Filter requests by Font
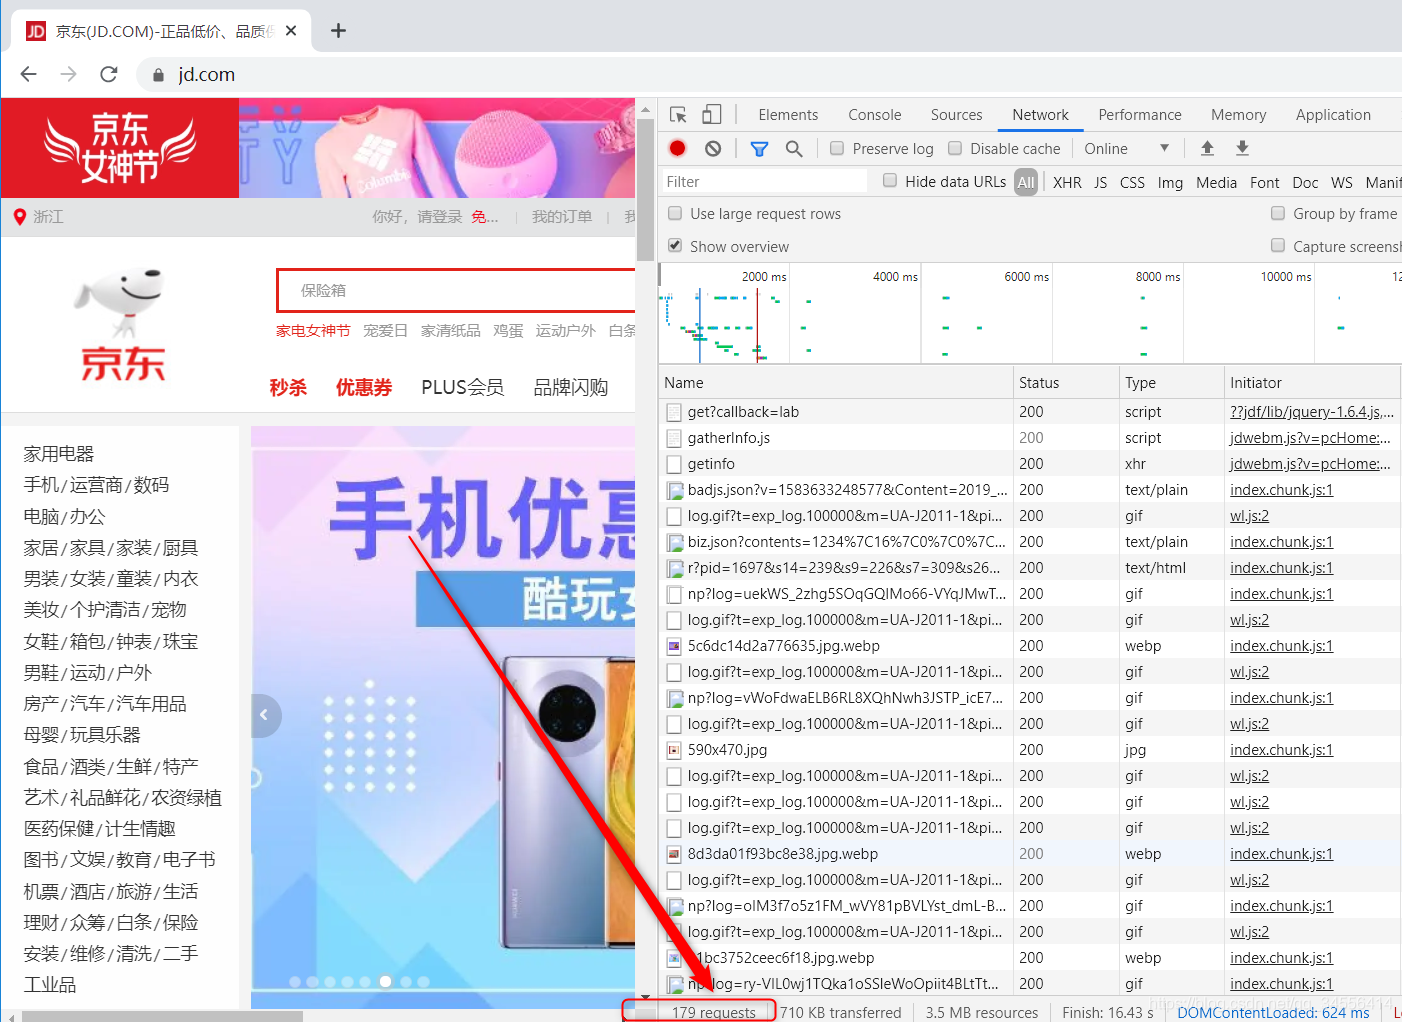Screen dimensions: 1402x1022 [x=1265, y=182]
